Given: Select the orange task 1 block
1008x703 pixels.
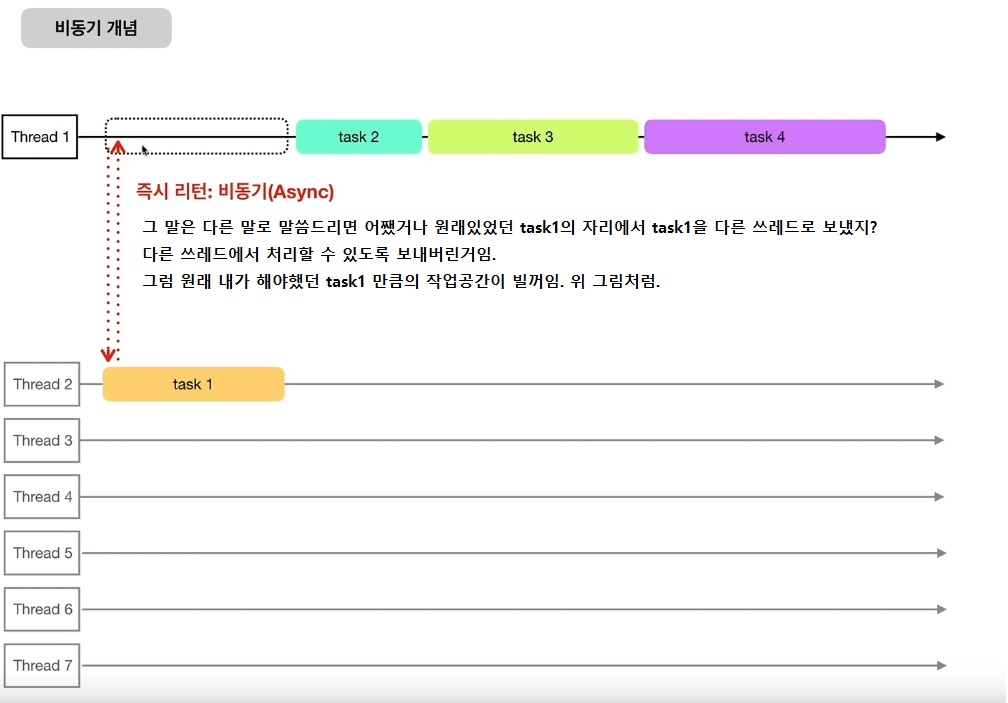Looking at the screenshot, I should [193, 384].
